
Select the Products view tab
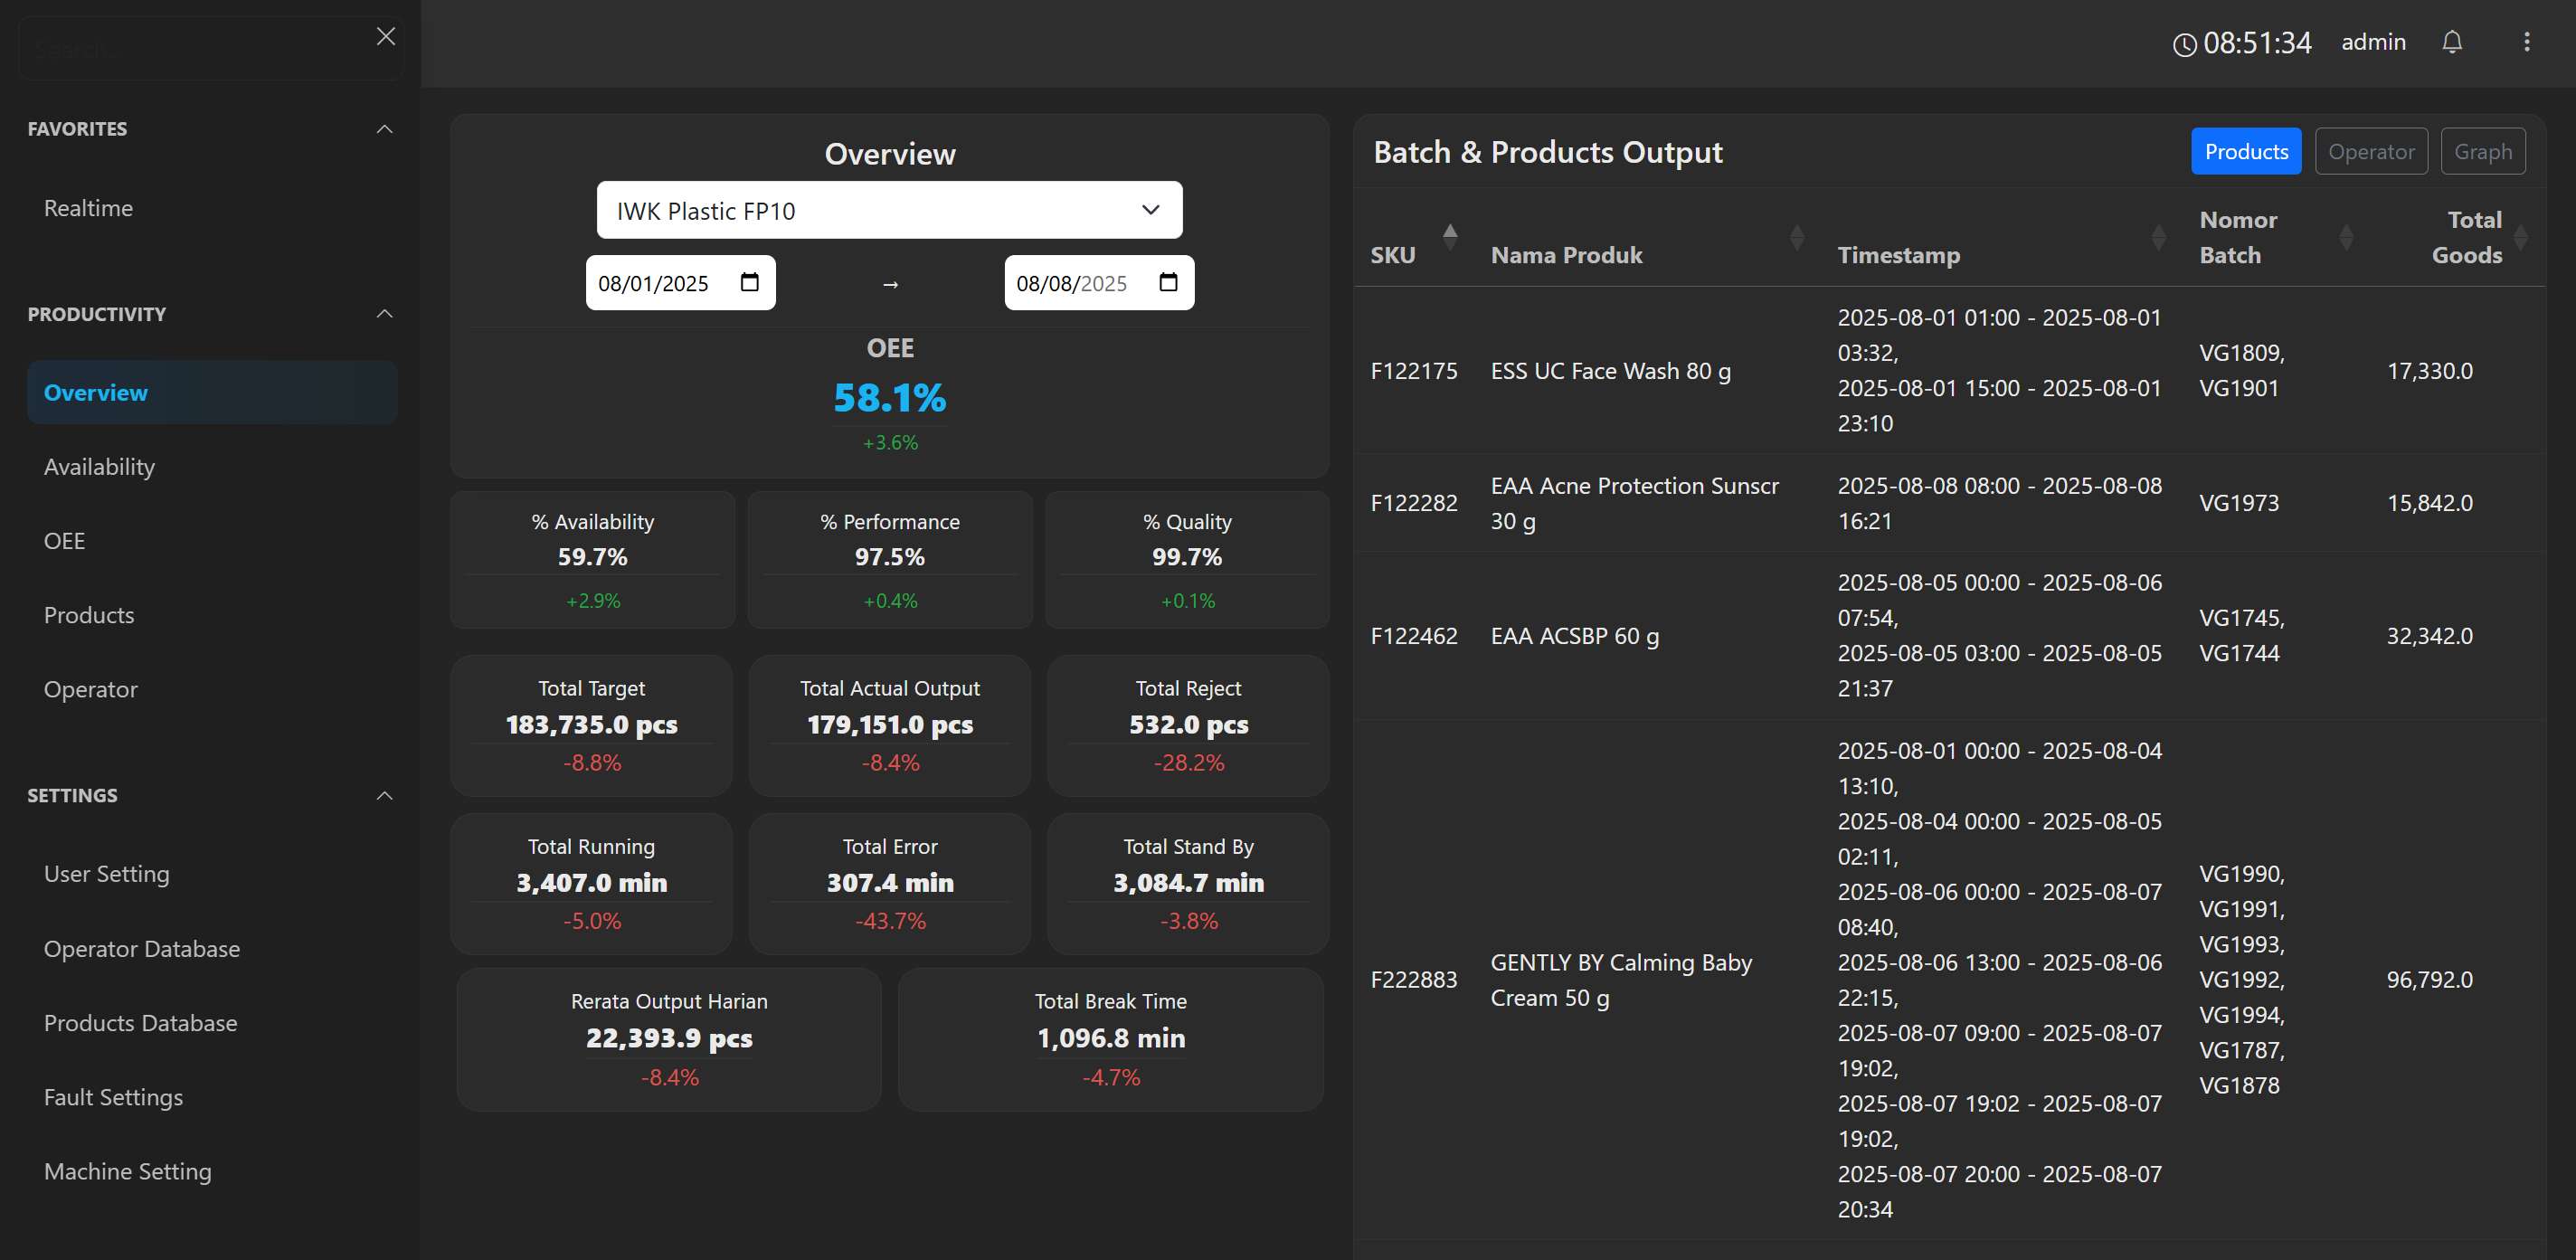click(2246, 151)
